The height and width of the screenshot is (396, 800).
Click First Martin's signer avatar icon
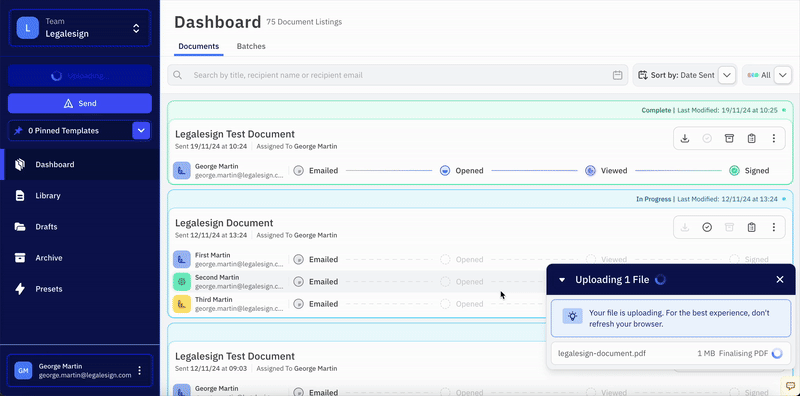[182, 259]
